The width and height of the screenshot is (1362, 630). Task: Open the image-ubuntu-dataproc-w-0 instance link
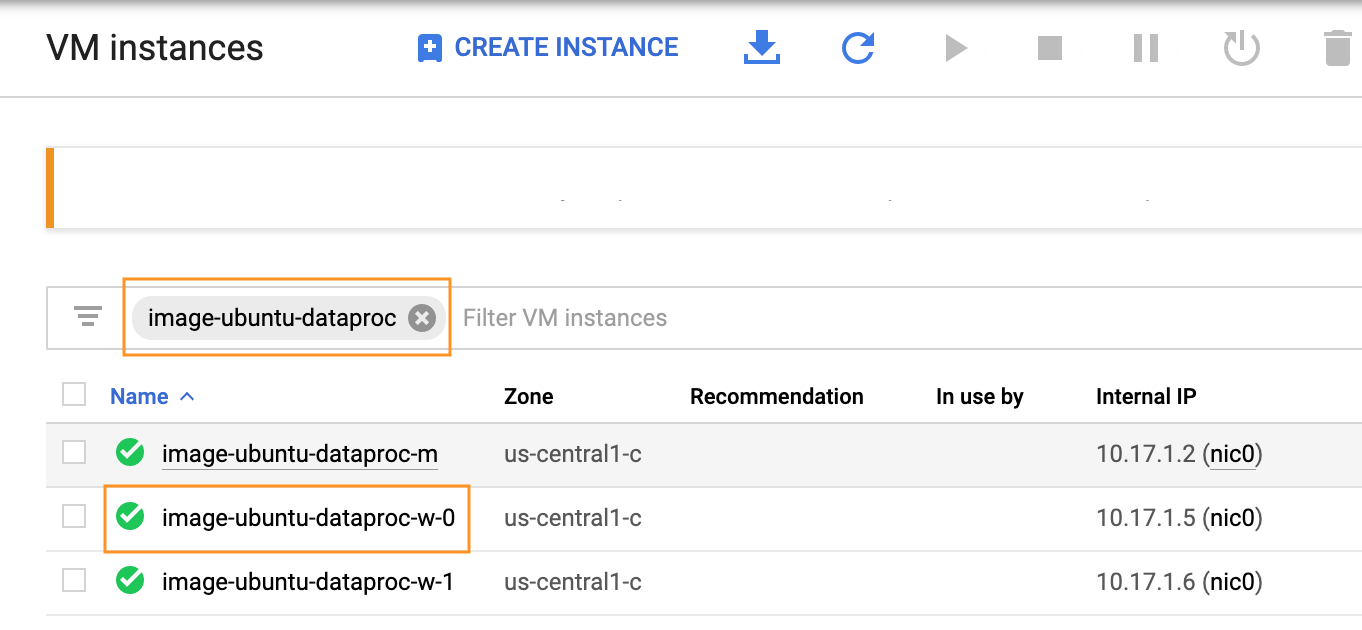click(308, 518)
